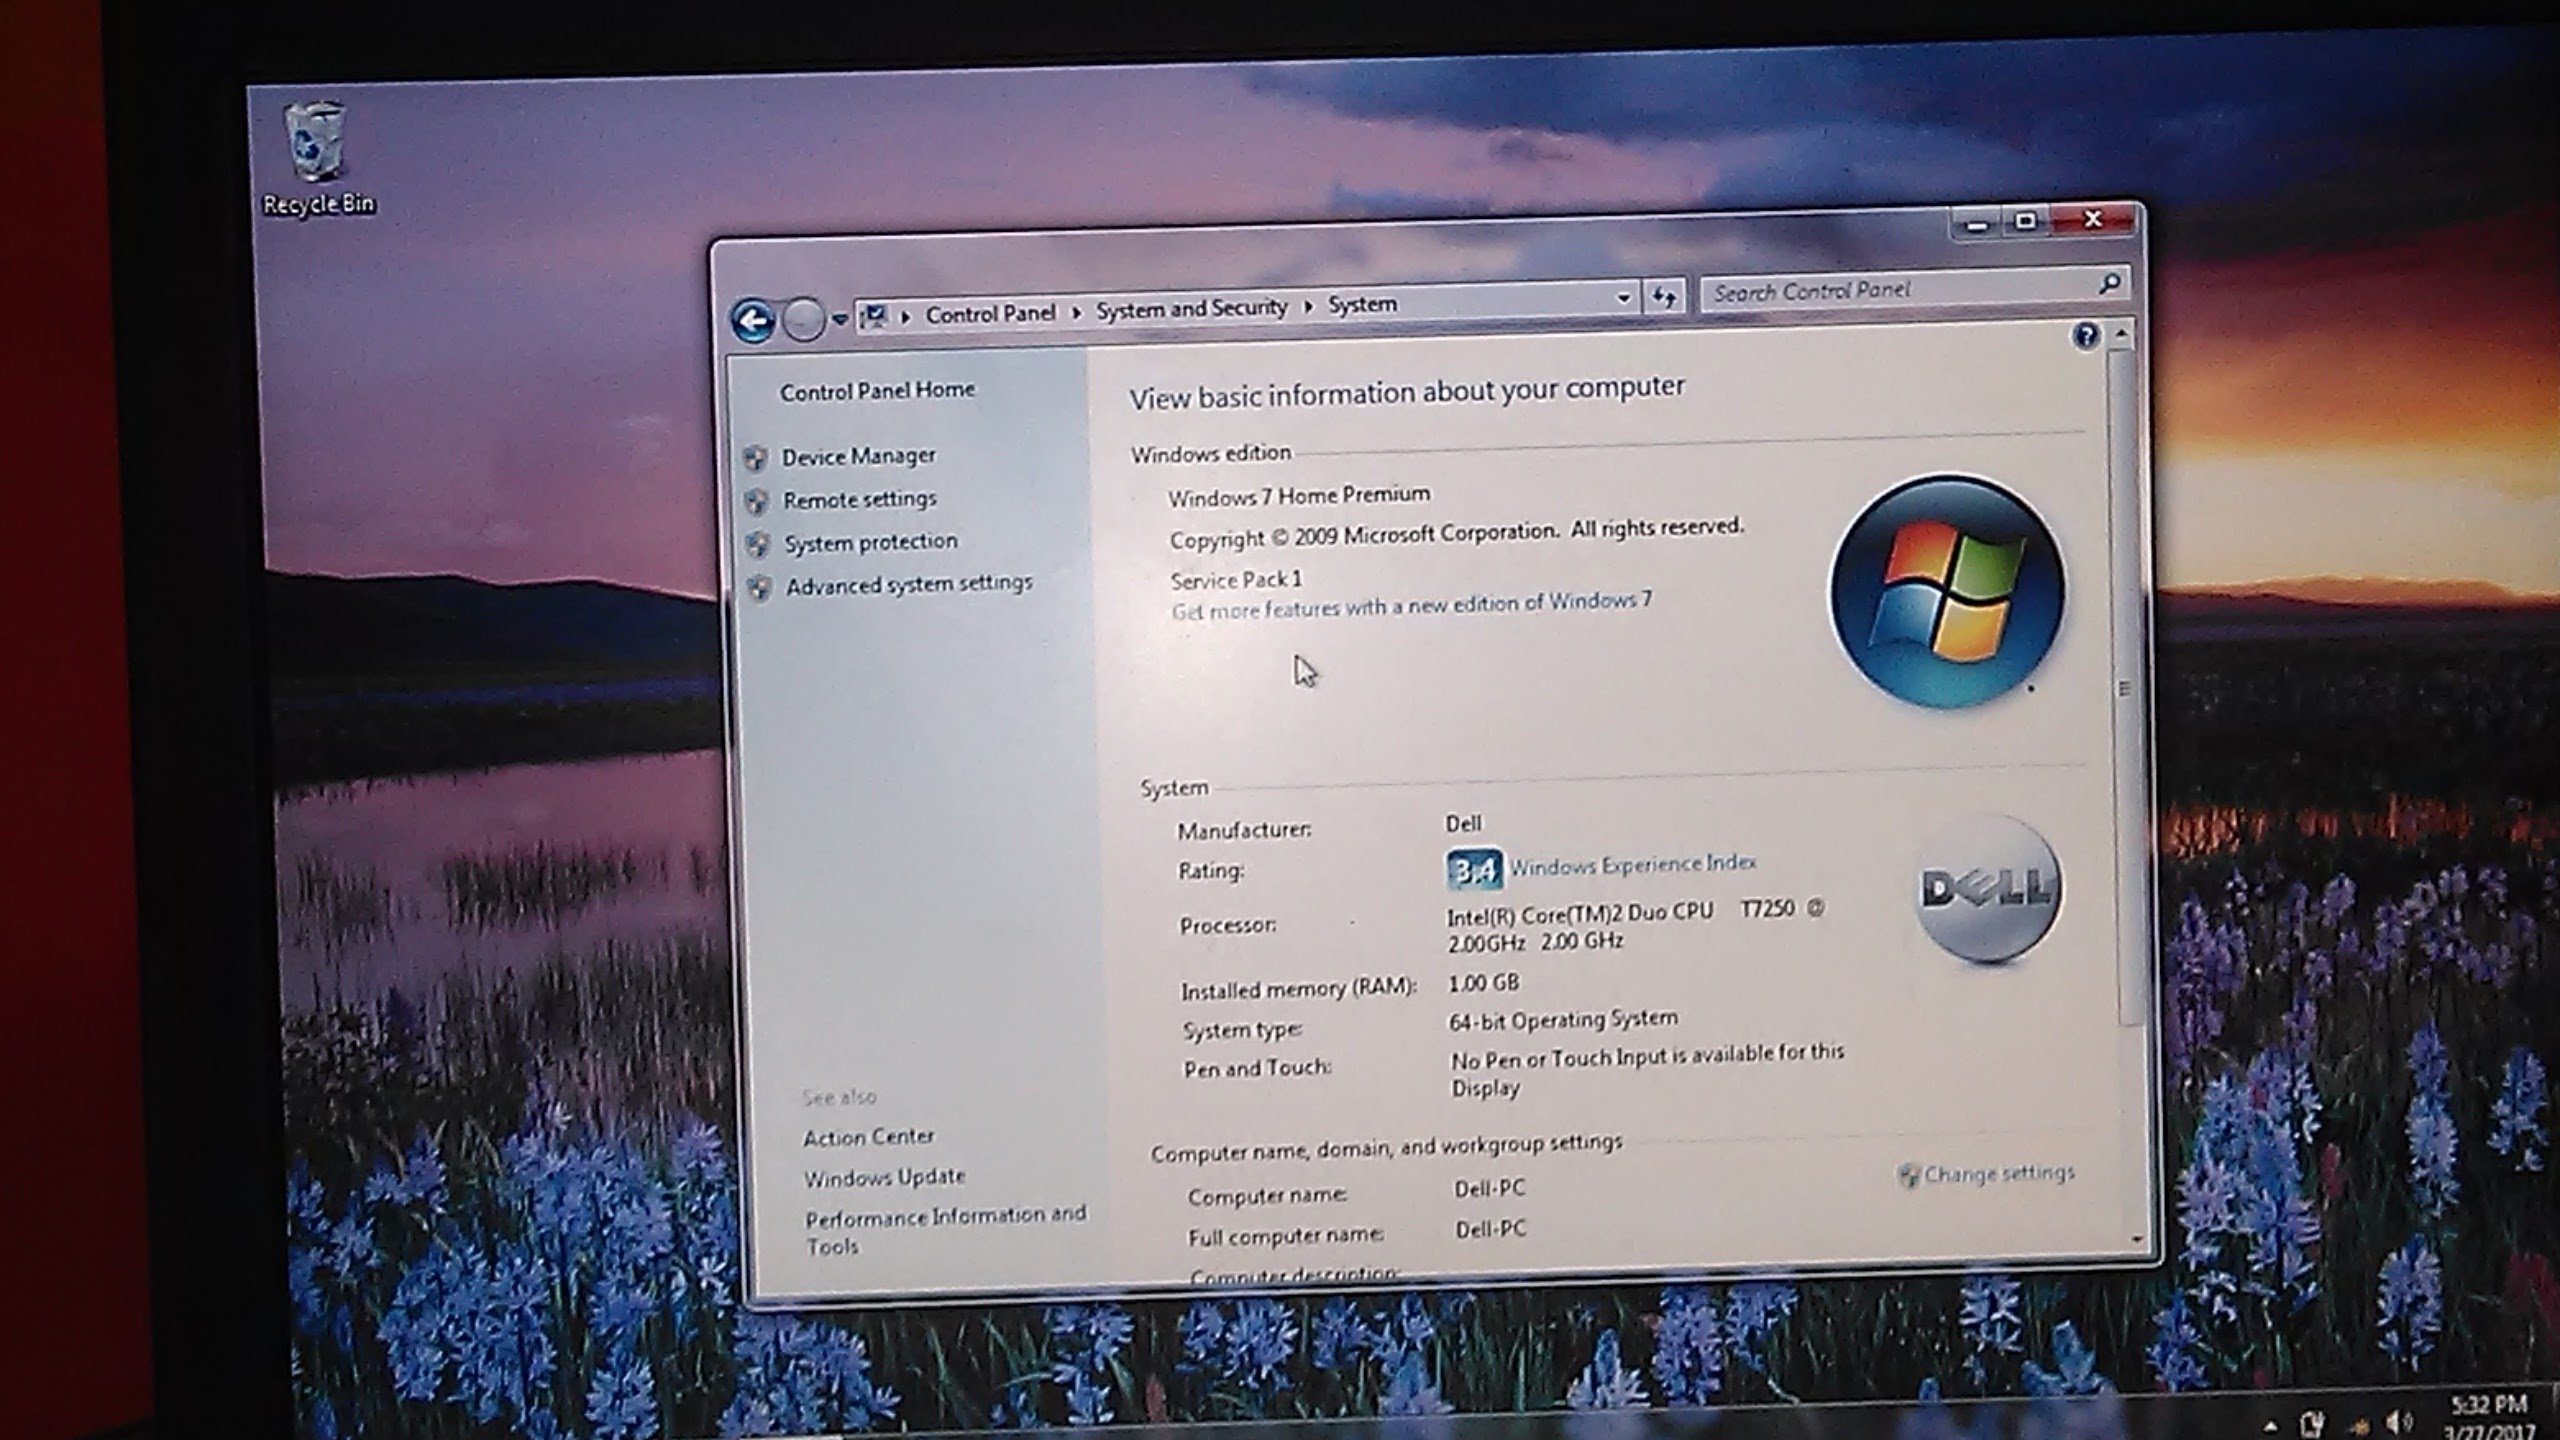The height and width of the screenshot is (1440, 2560).
Task: Click the address bar refresh button
Action: pos(1663,297)
